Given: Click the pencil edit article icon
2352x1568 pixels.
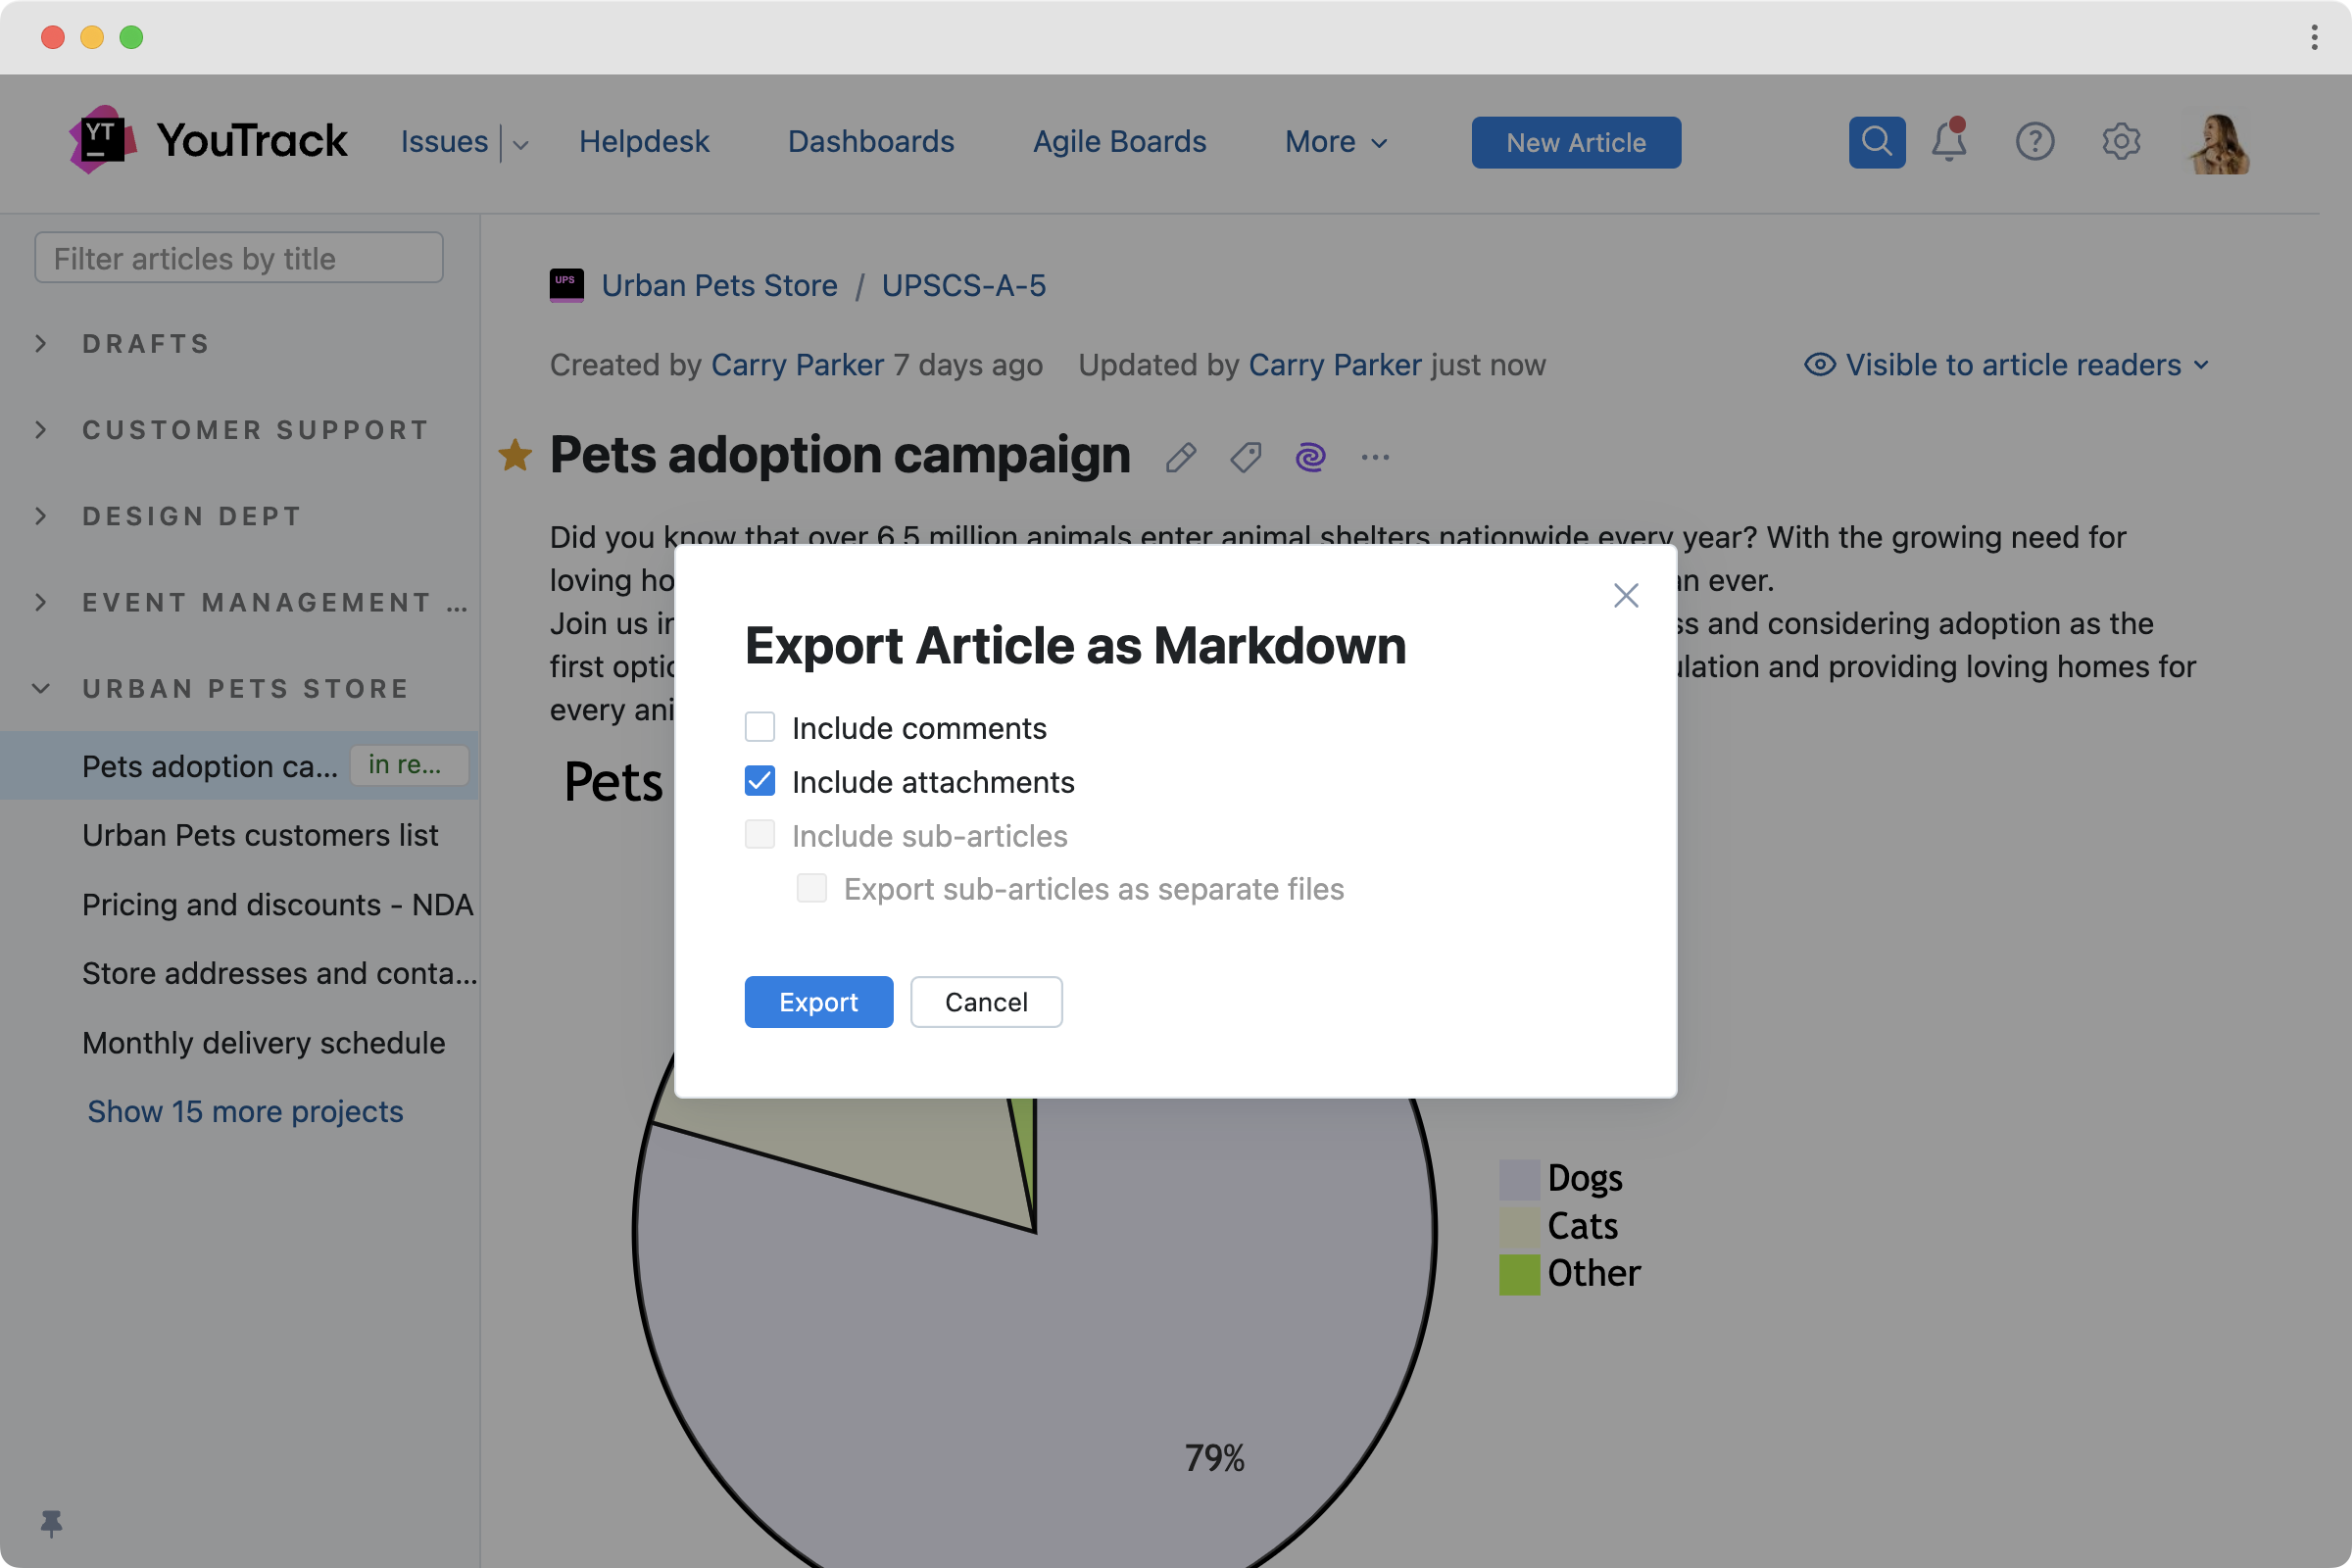Looking at the screenshot, I should tap(1181, 458).
